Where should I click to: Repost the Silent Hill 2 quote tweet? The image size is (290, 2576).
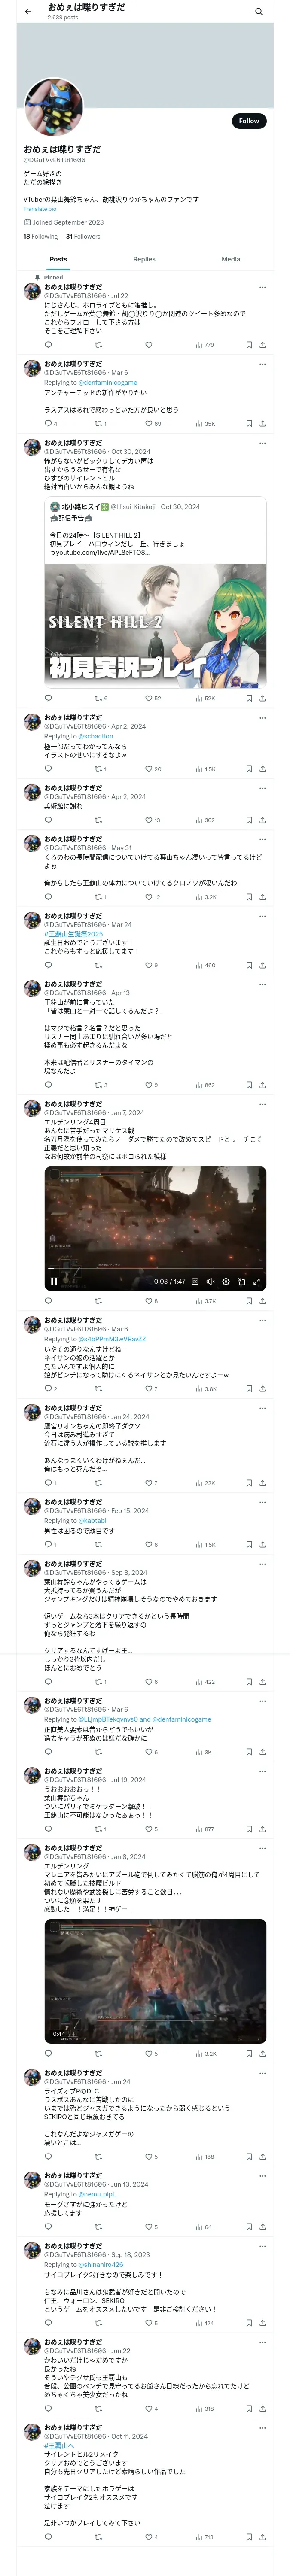click(98, 698)
